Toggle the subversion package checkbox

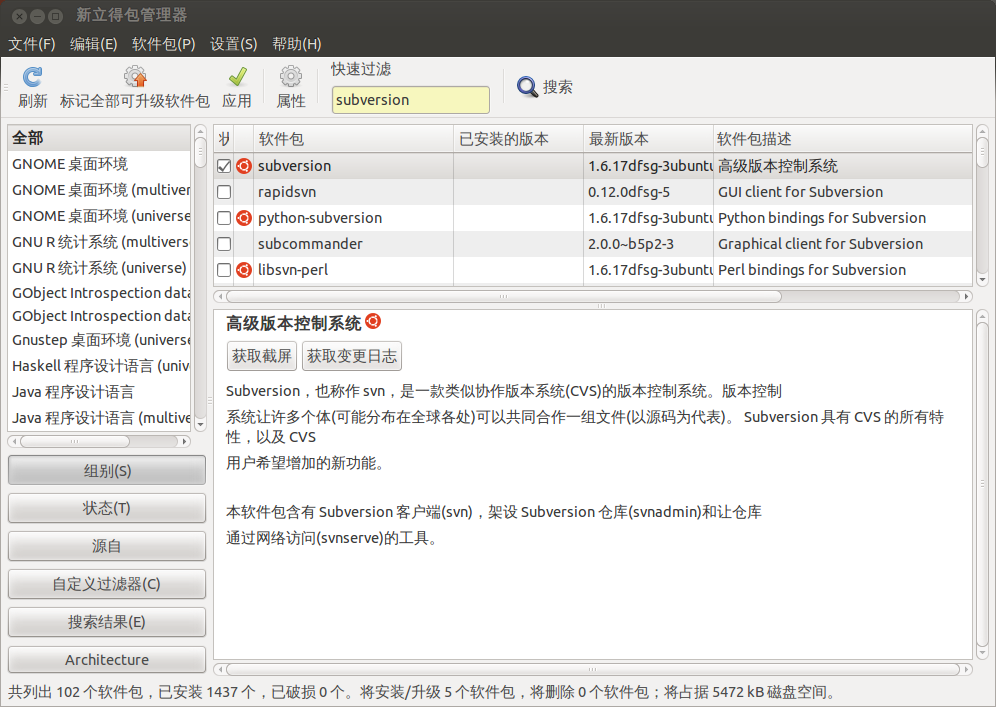pos(224,166)
